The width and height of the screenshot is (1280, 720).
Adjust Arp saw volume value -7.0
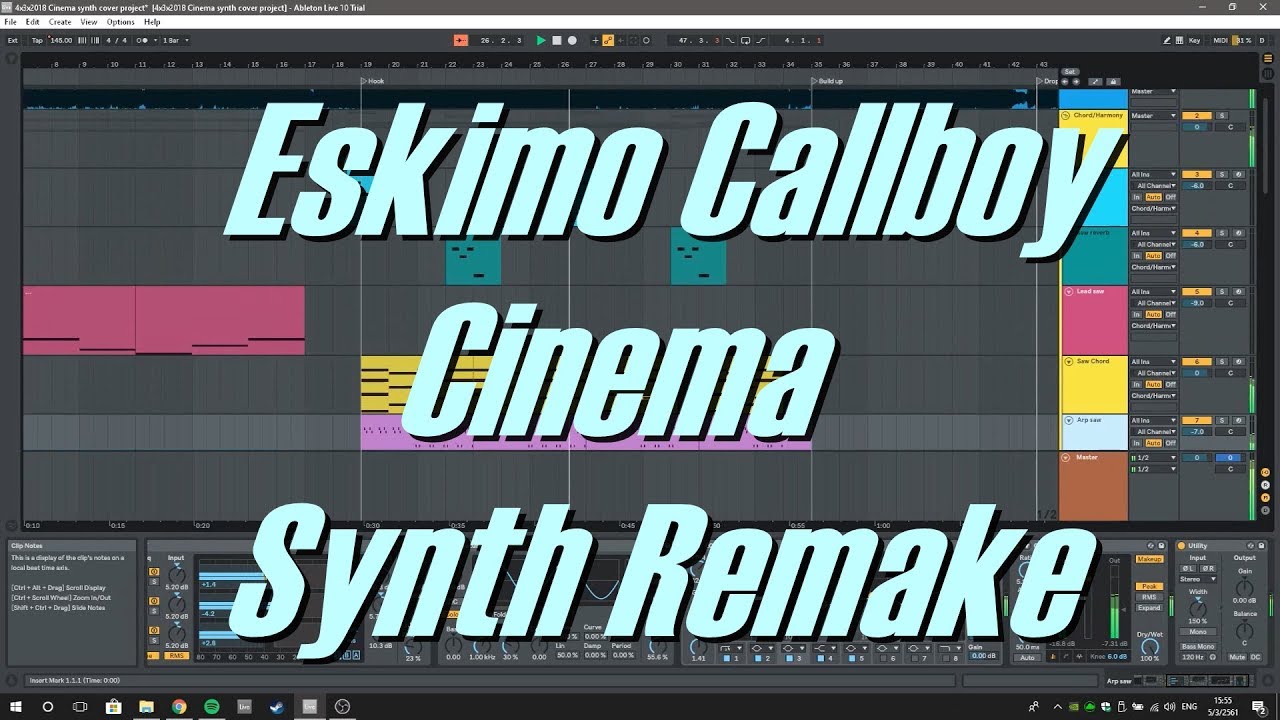tap(1197, 432)
